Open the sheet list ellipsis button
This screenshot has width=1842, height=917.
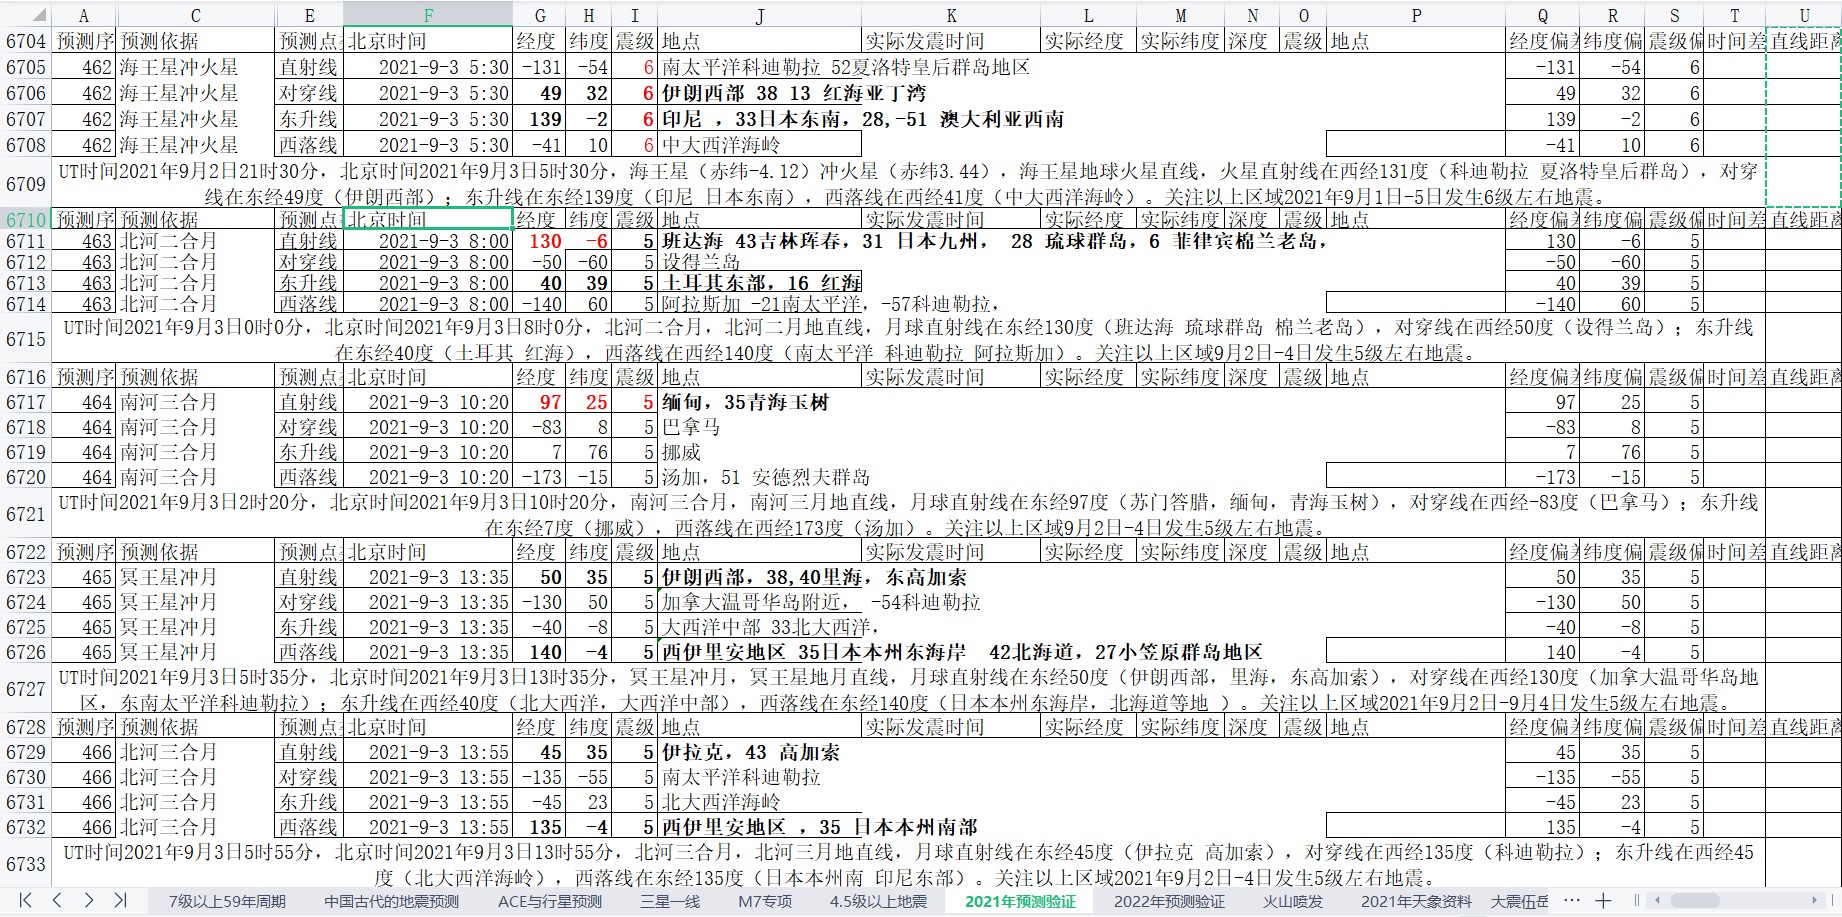click(x=1570, y=901)
